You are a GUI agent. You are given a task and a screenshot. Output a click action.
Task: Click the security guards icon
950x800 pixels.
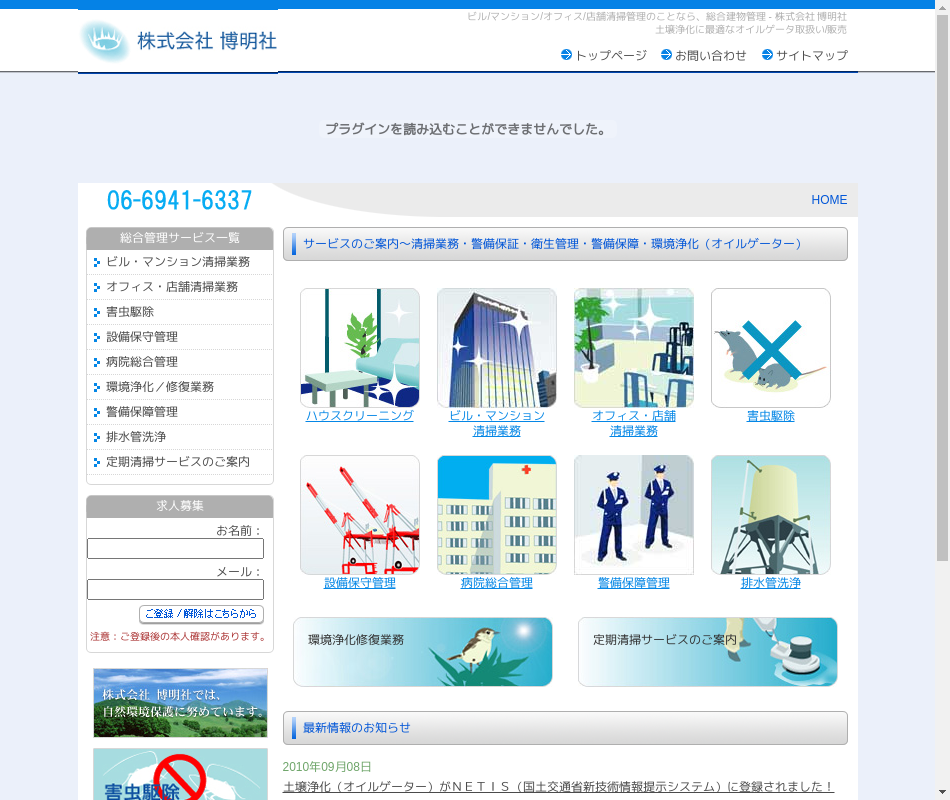coord(634,515)
